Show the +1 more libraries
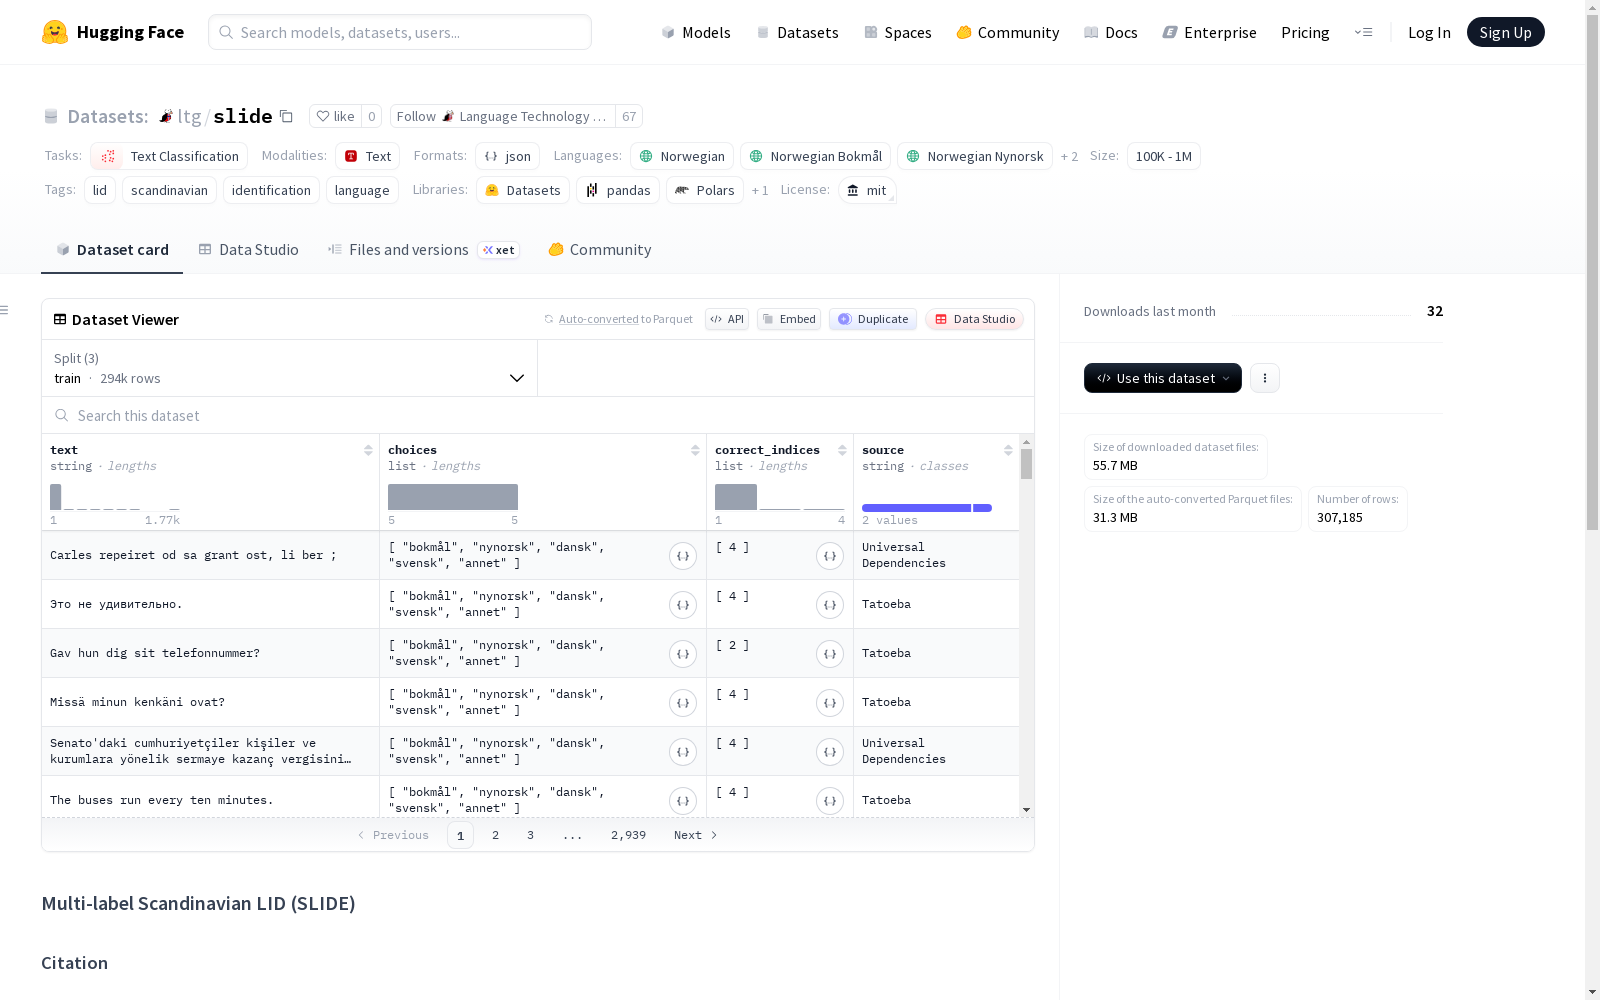 (760, 190)
